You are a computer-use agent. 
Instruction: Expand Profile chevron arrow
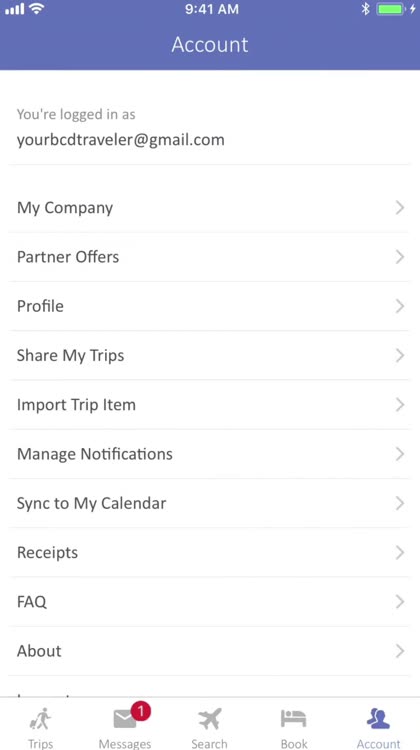click(400, 306)
